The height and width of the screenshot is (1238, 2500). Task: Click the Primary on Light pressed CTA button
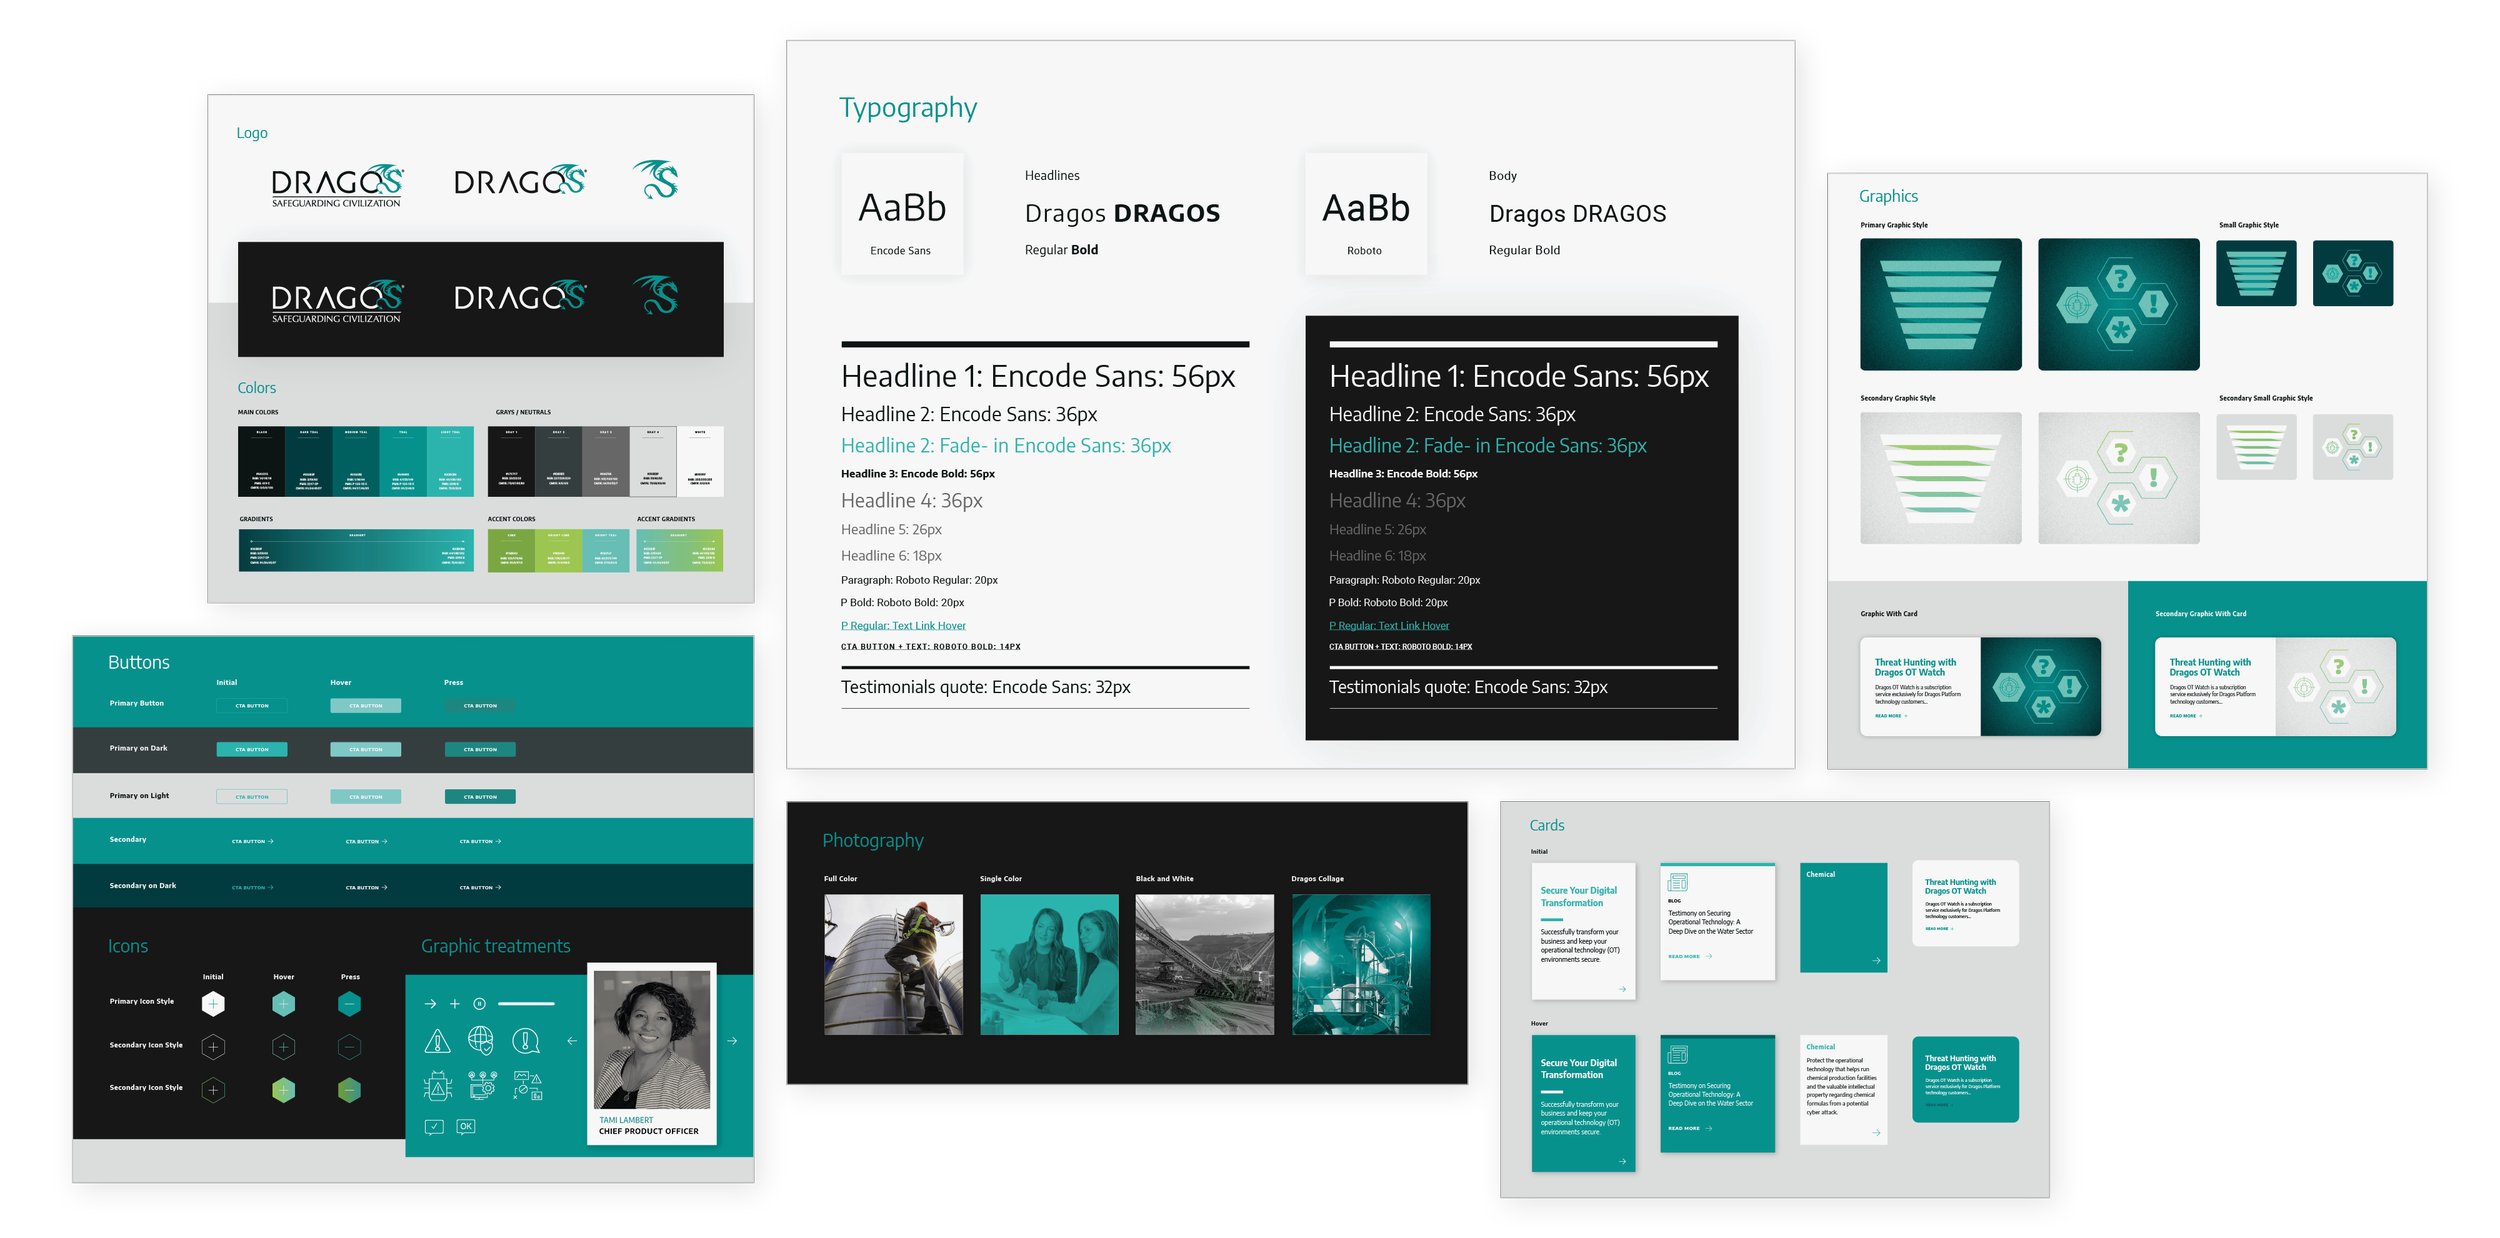pos(480,797)
